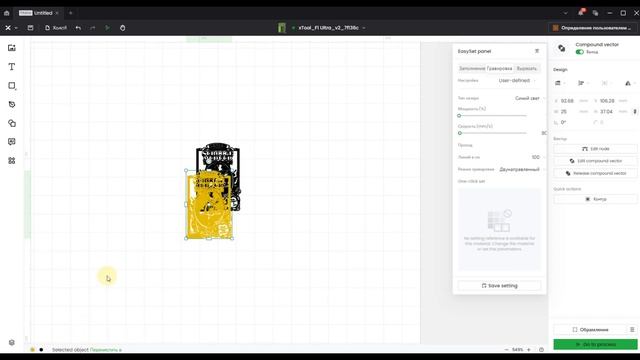Open the align options dropdown
Screen dimensions: 640x360
[583, 83]
